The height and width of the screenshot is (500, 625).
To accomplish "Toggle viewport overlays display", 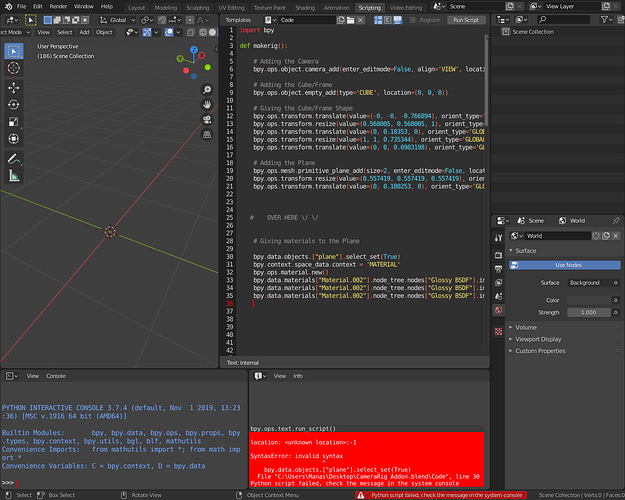I will [169, 32].
